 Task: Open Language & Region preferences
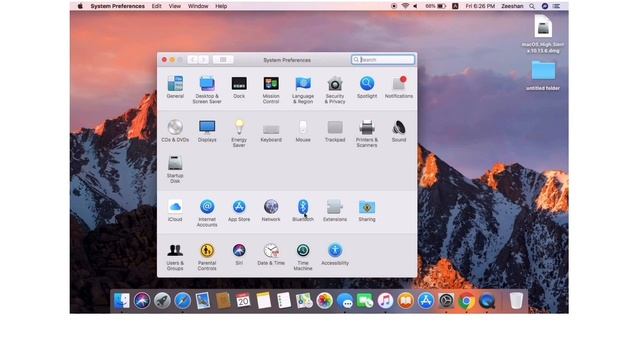[x=303, y=89]
